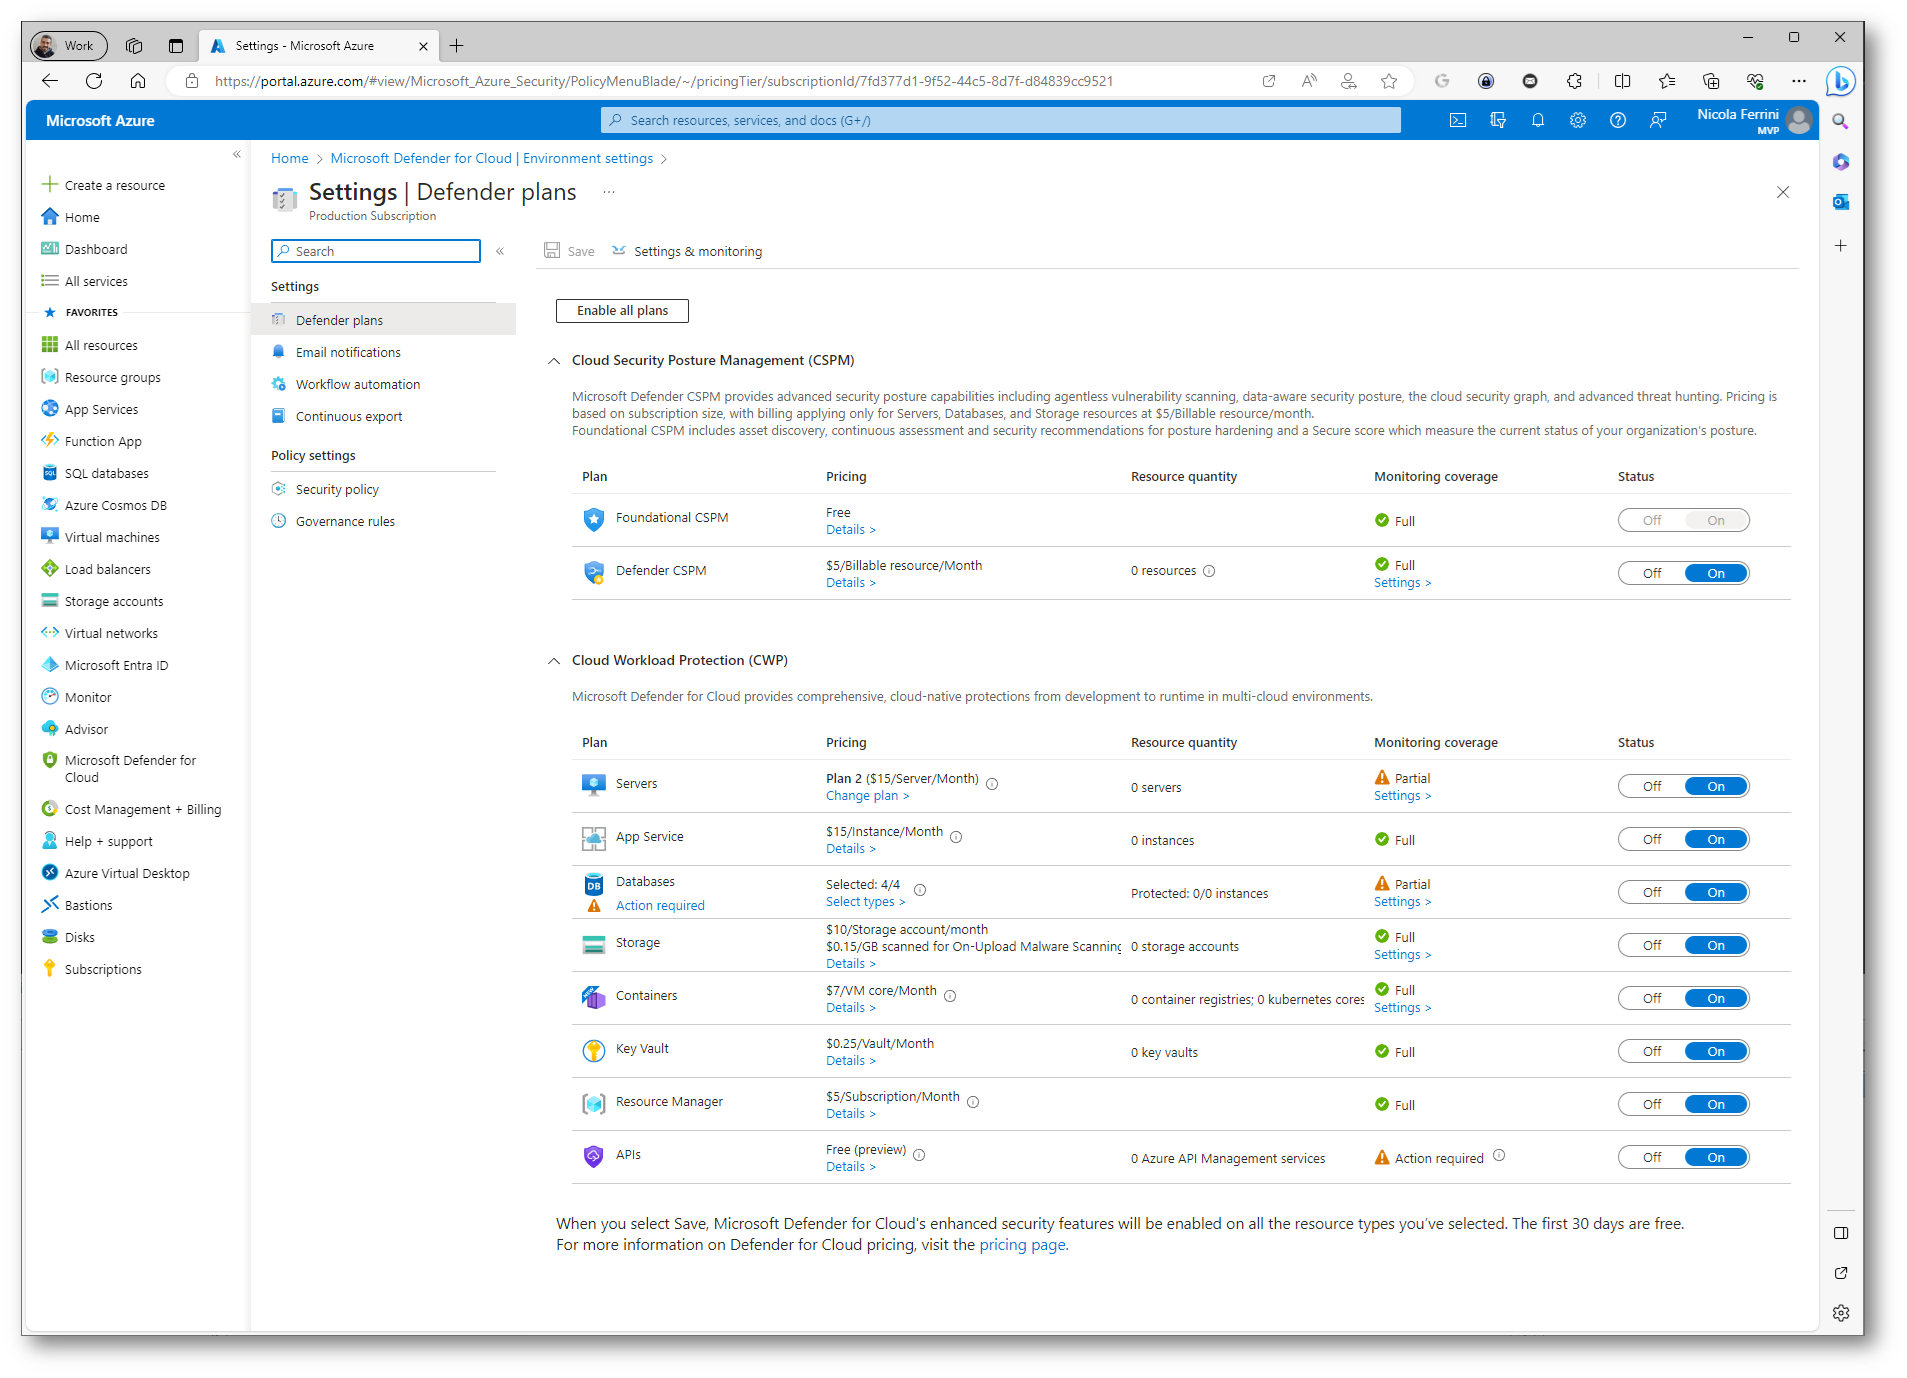Click the browser refresh button

coord(94,81)
